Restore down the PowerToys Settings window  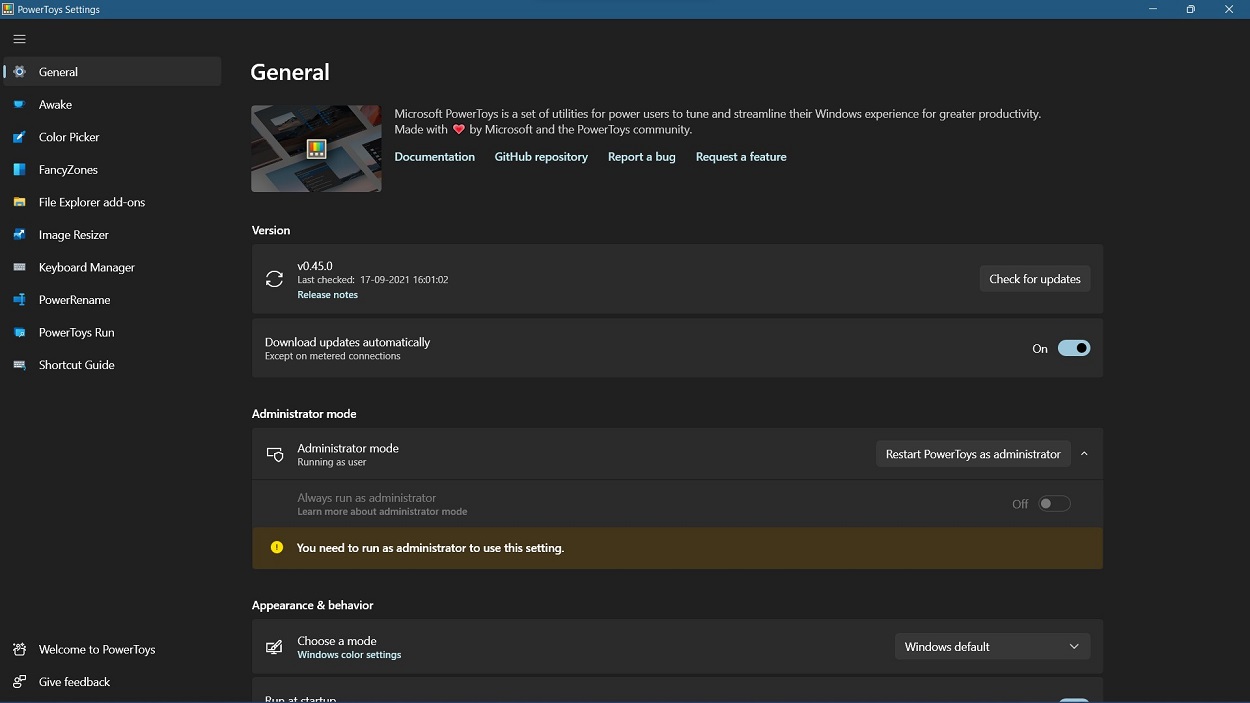(1191, 9)
